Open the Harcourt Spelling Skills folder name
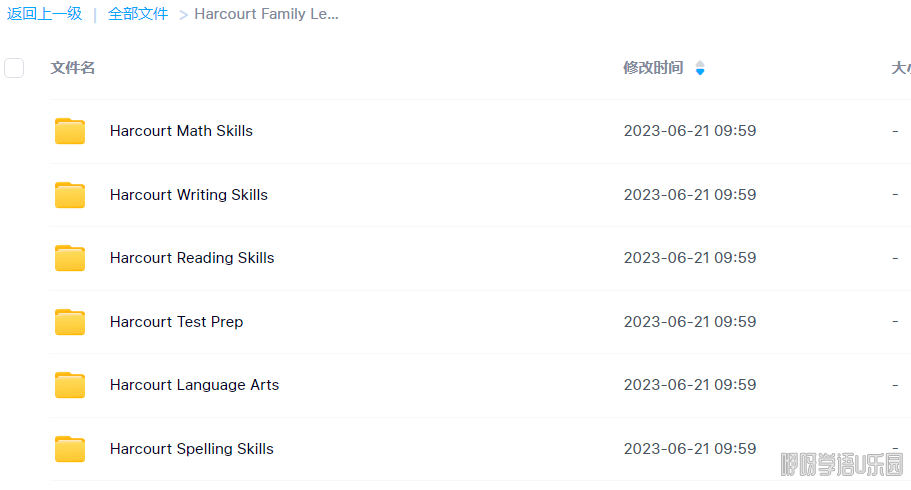 [192, 449]
